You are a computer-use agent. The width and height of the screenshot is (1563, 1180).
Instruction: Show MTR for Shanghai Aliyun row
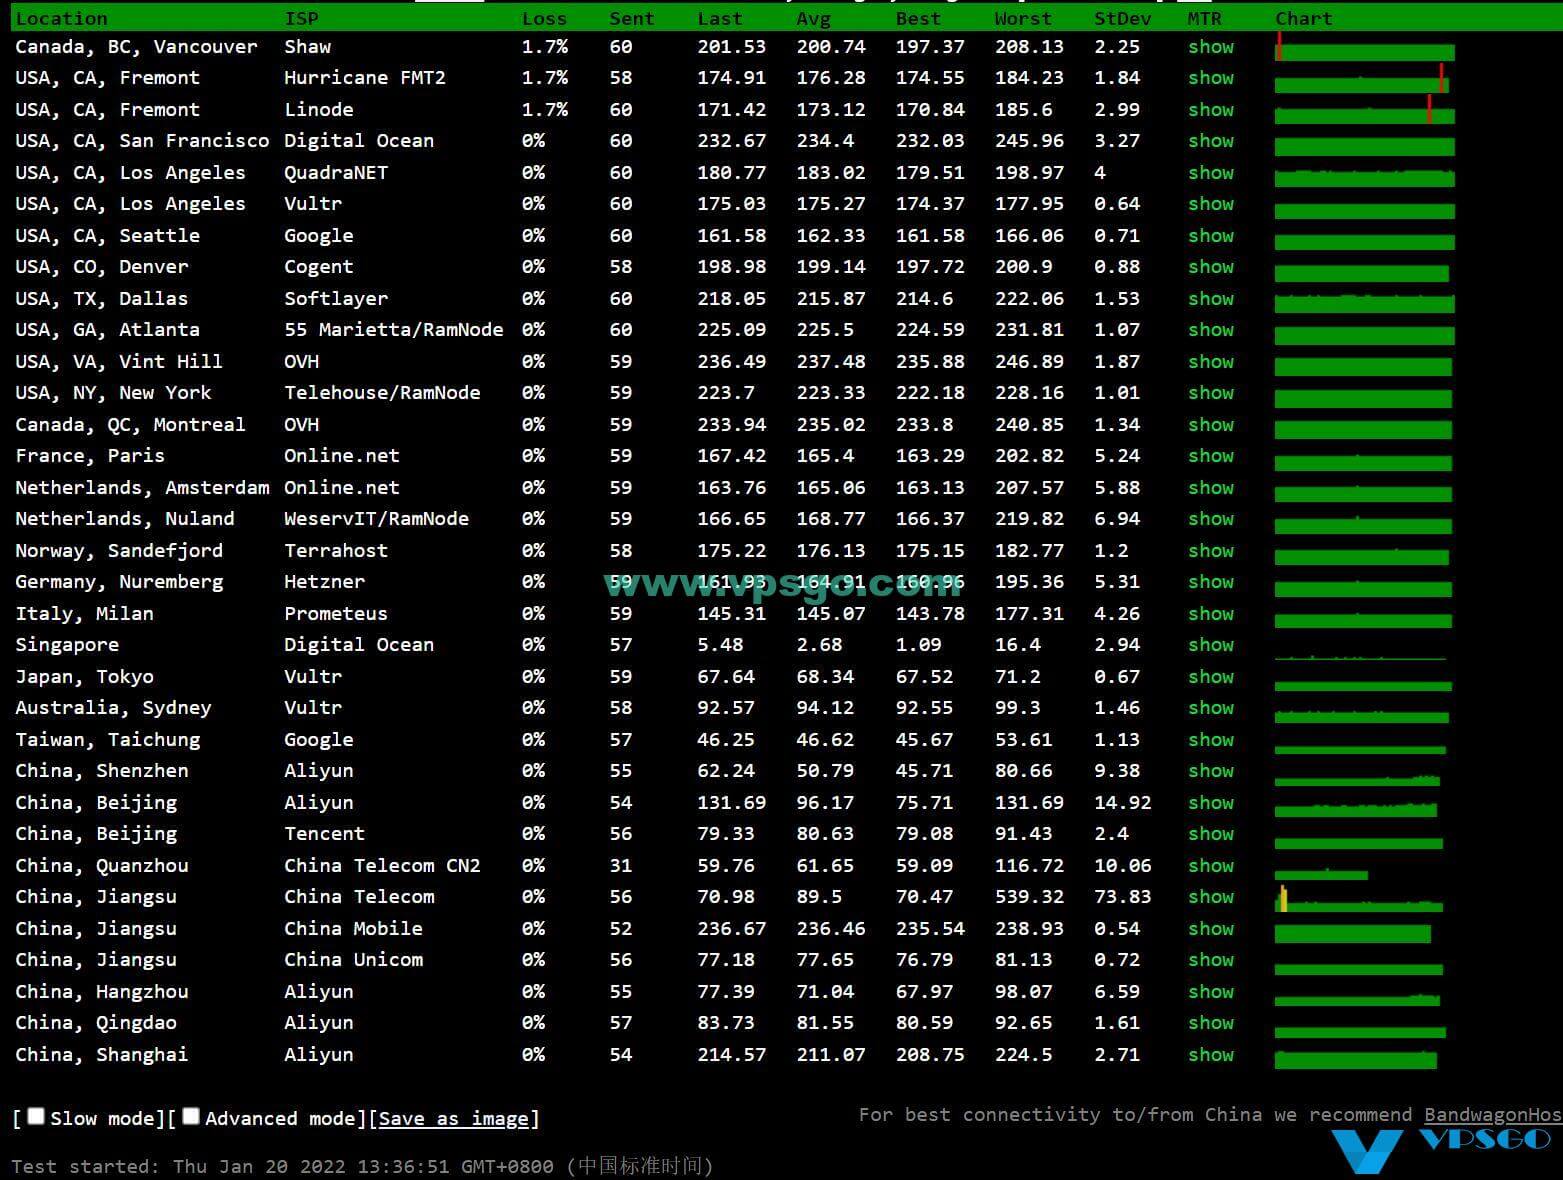[1211, 1055]
